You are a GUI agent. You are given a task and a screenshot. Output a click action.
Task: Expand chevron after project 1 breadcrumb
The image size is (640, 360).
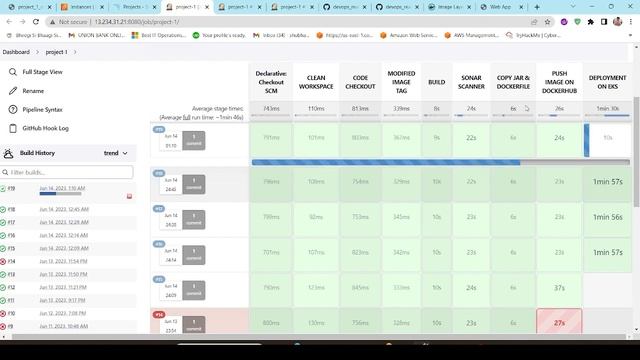[75, 52]
